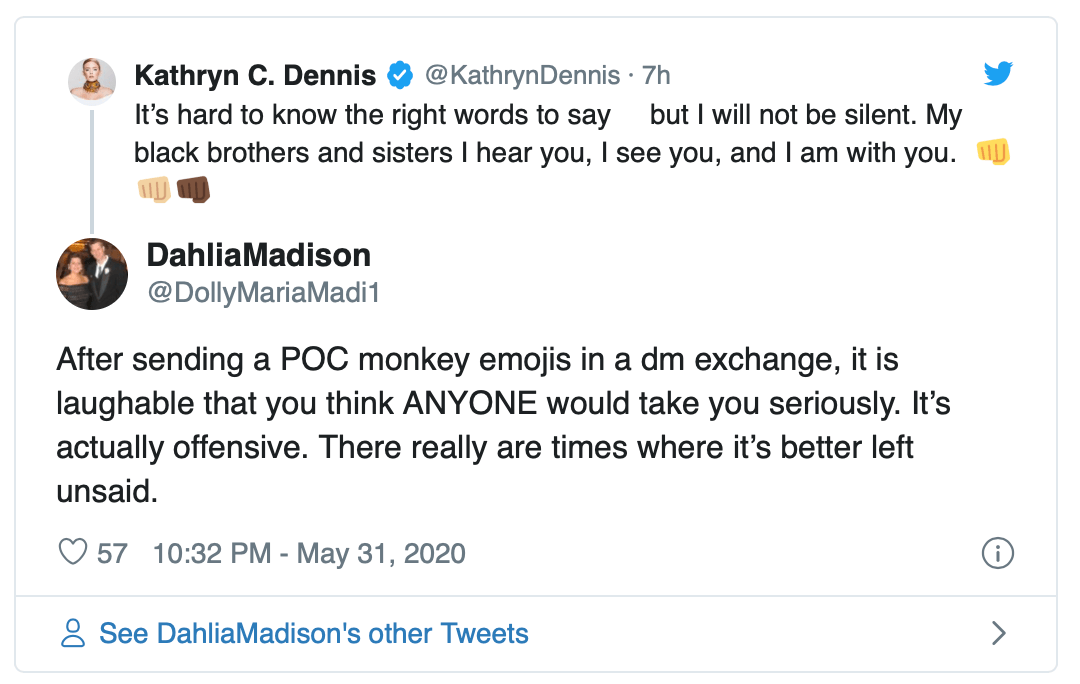
Task: Open Kathryn C. Dennis profile avatar
Action: coord(92,80)
